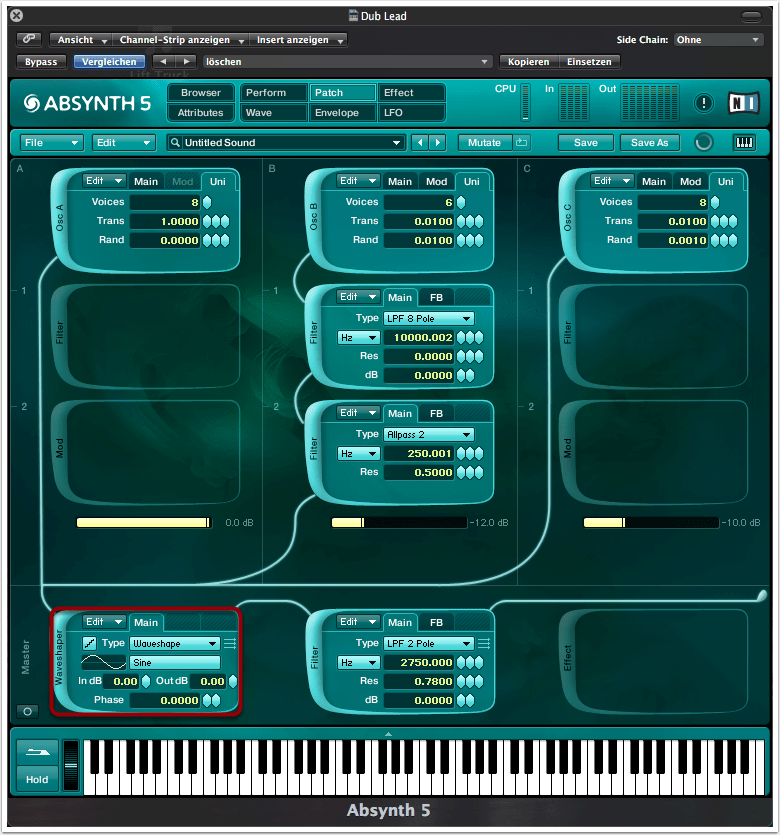Go to the next sound arrow
The height and width of the screenshot is (835, 780).
[x=438, y=142]
